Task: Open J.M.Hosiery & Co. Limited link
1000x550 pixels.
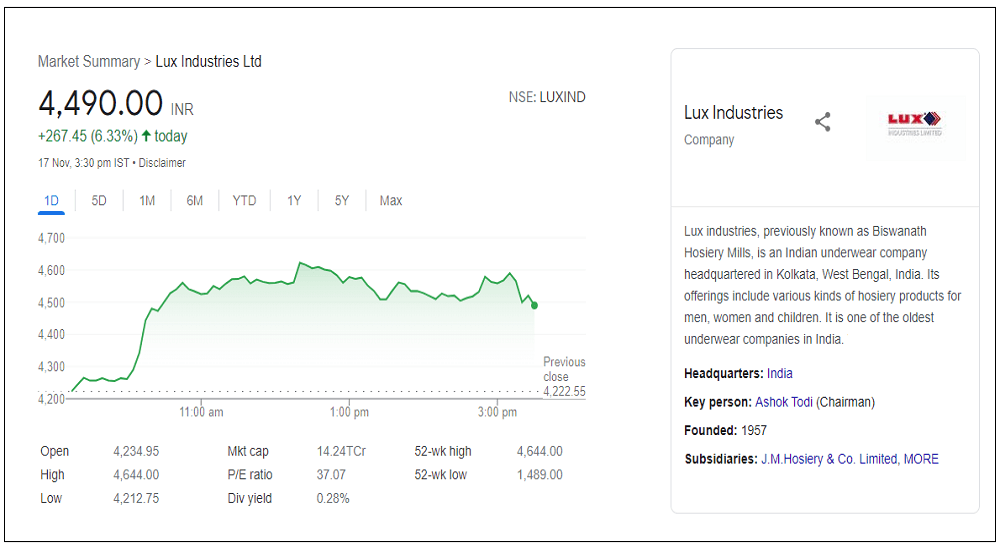Action: pos(829,459)
